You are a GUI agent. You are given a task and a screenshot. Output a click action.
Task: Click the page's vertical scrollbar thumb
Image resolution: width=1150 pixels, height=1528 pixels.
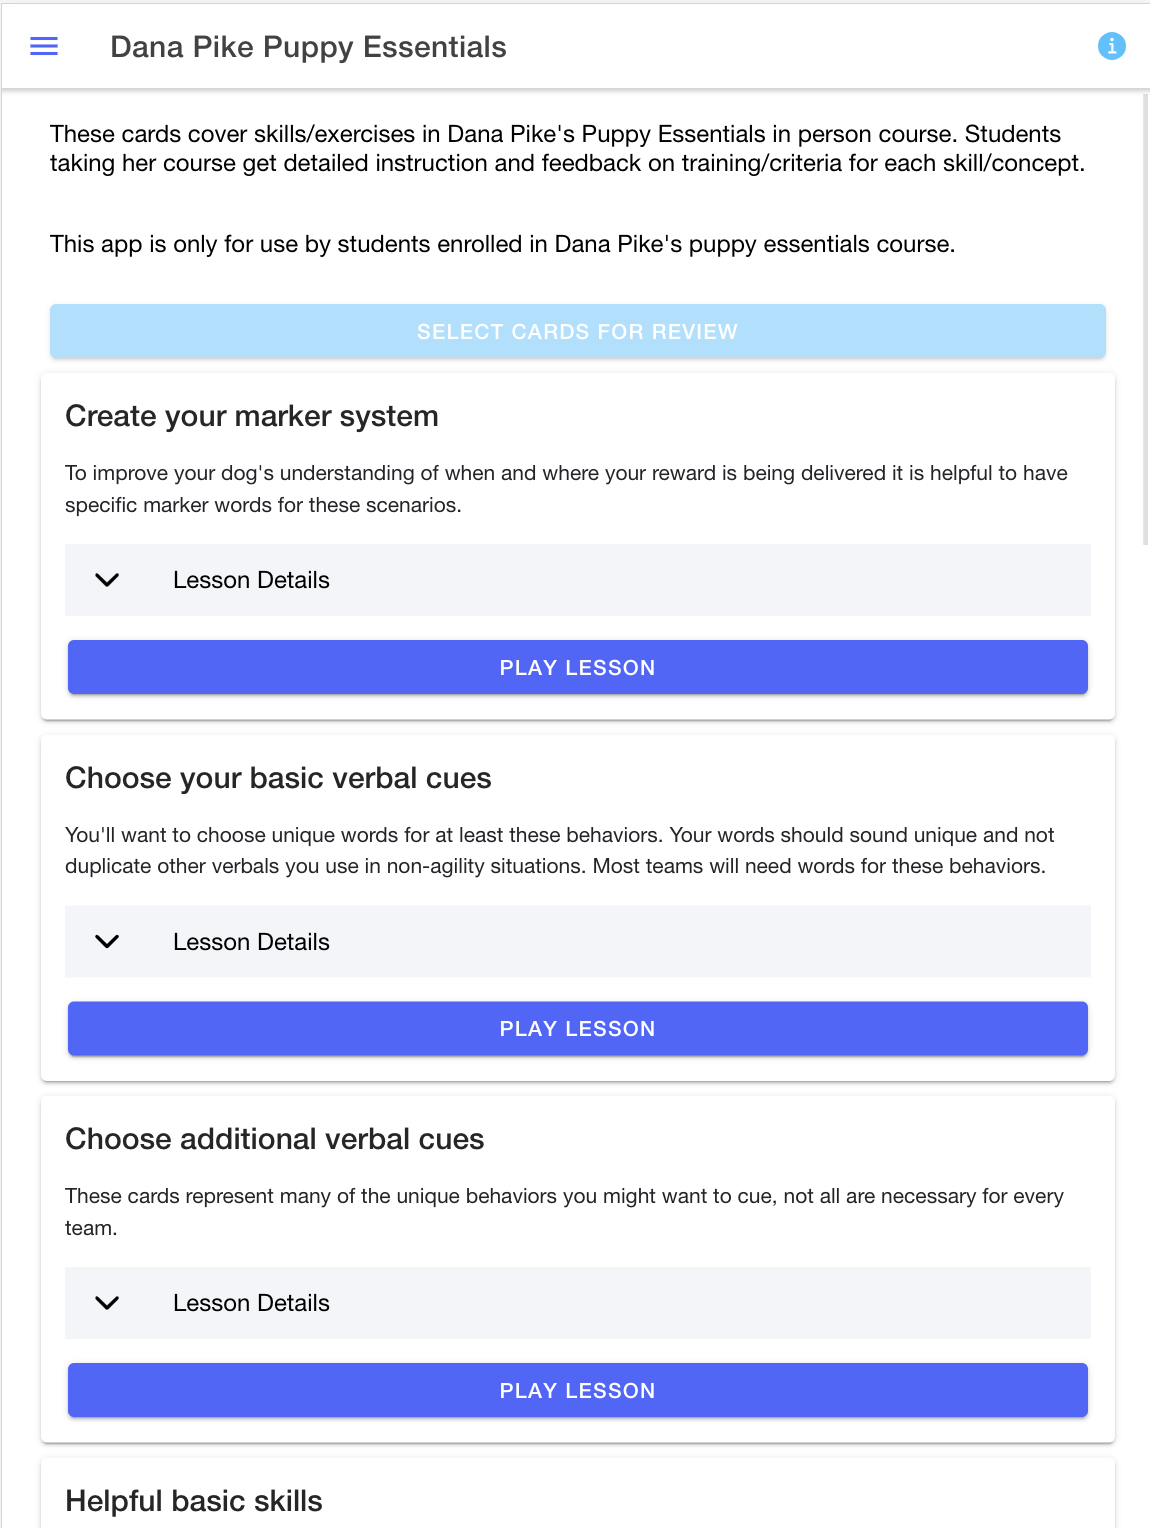click(1145, 320)
